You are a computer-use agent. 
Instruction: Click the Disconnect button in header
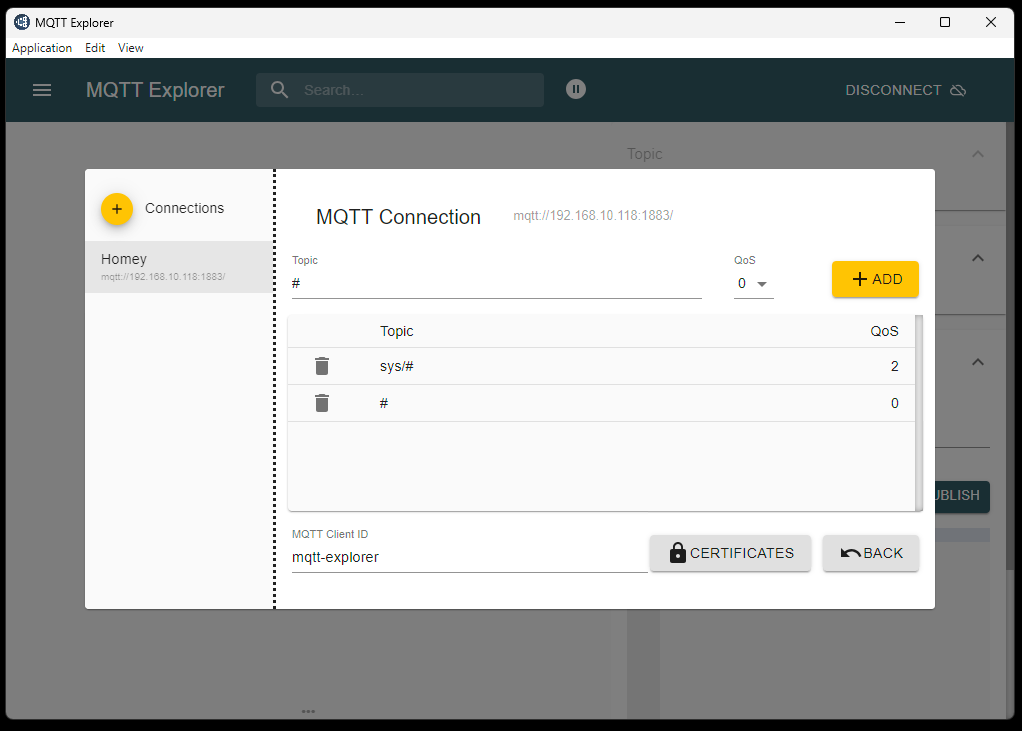click(905, 90)
